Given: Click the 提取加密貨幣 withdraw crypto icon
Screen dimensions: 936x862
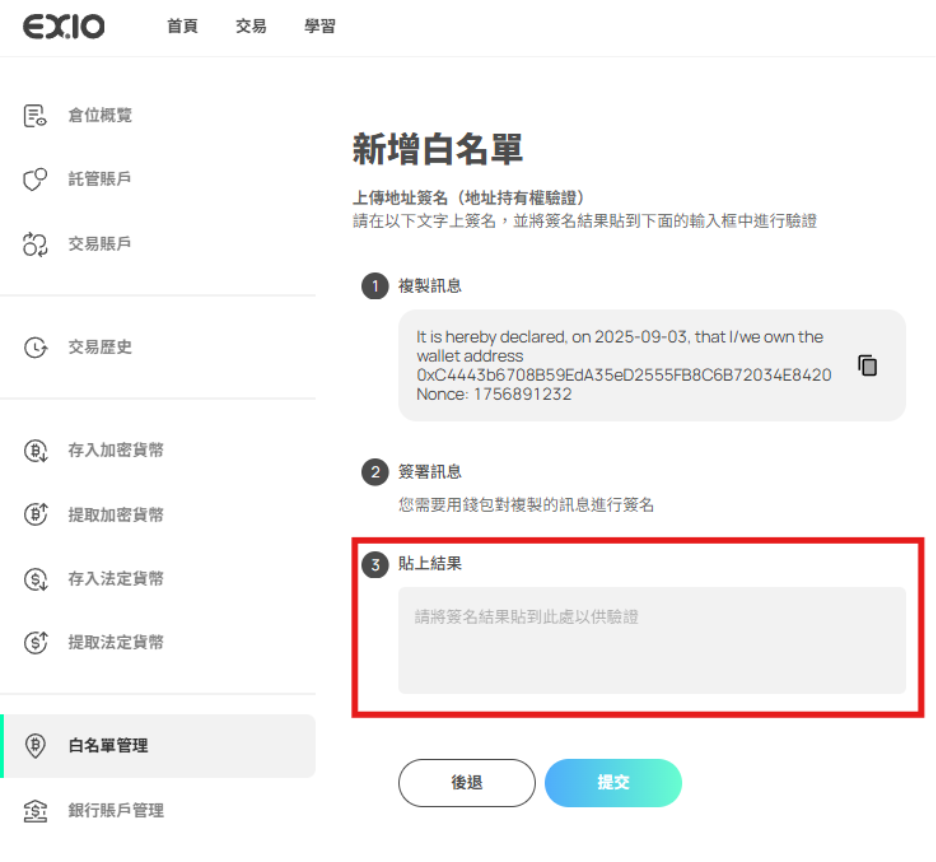Looking at the screenshot, I should tap(35, 515).
